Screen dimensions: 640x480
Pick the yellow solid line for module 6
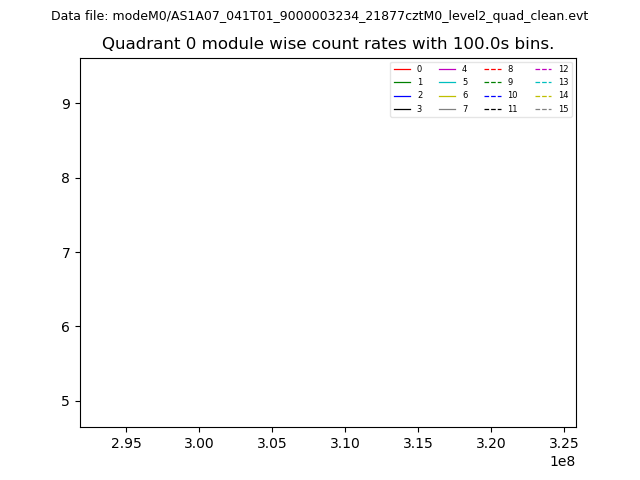(x=447, y=95)
